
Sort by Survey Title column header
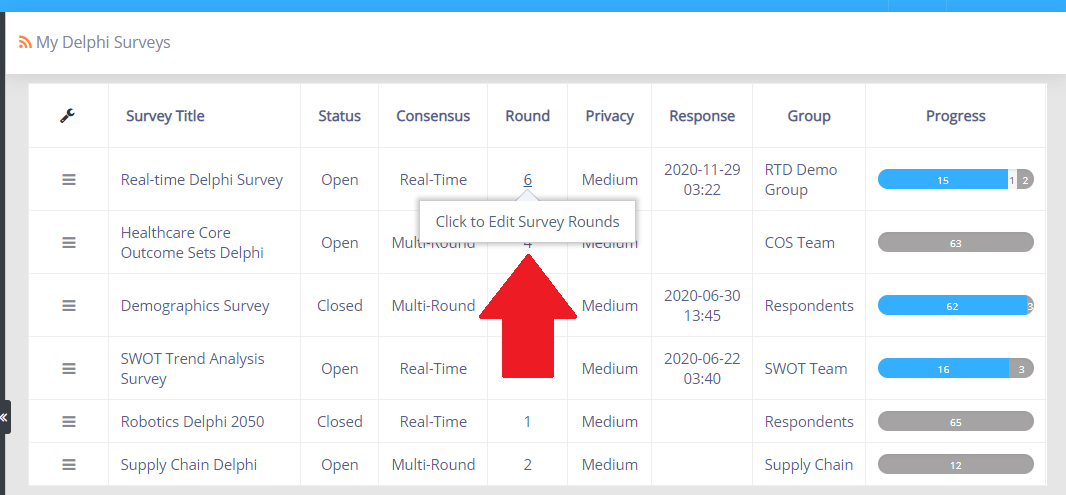click(x=165, y=116)
